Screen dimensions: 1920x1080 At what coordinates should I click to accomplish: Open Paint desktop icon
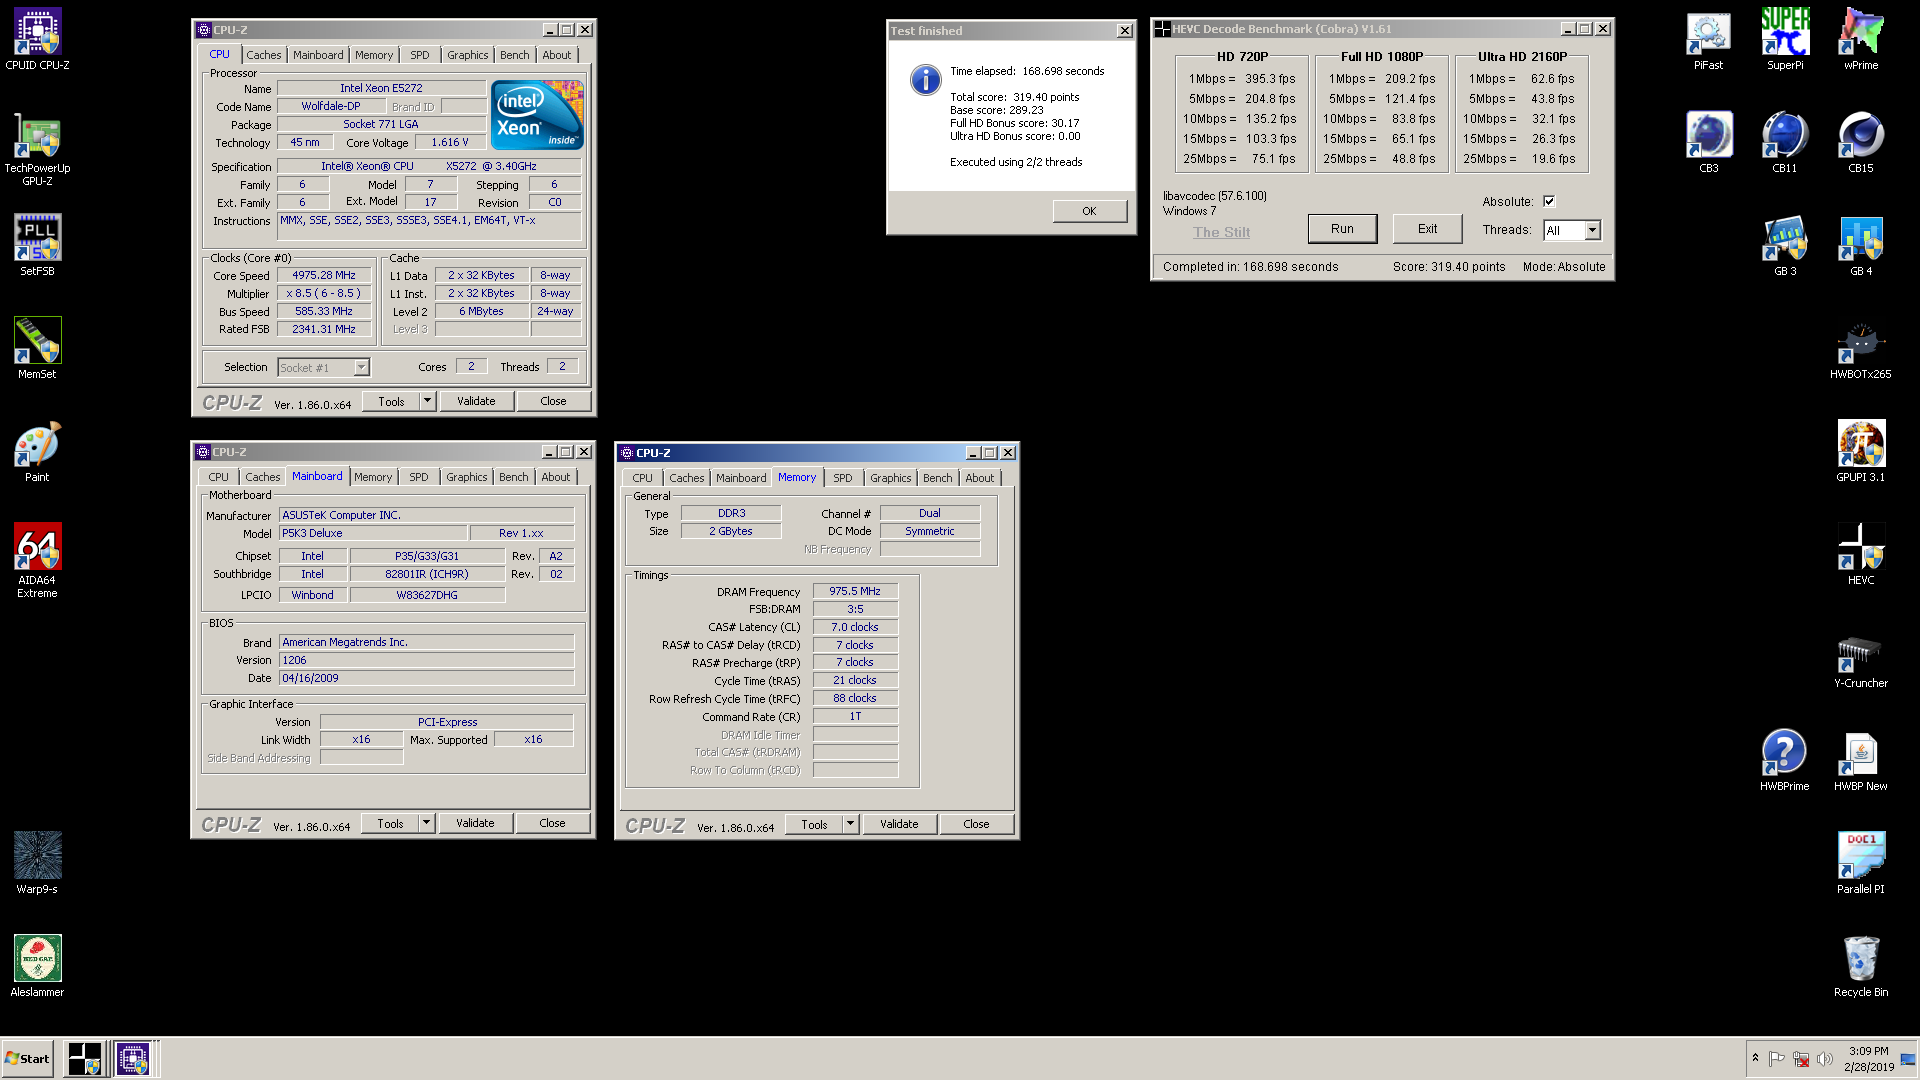coord(37,452)
